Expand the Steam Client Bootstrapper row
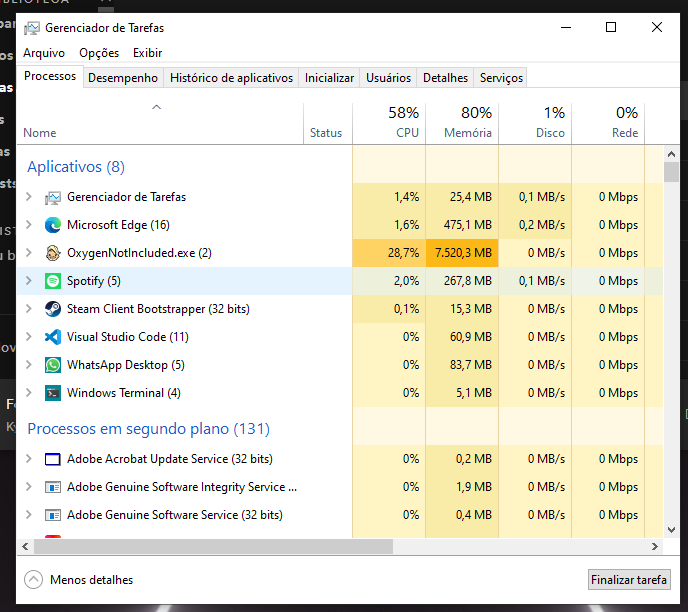The width and height of the screenshot is (688, 612). [29, 309]
